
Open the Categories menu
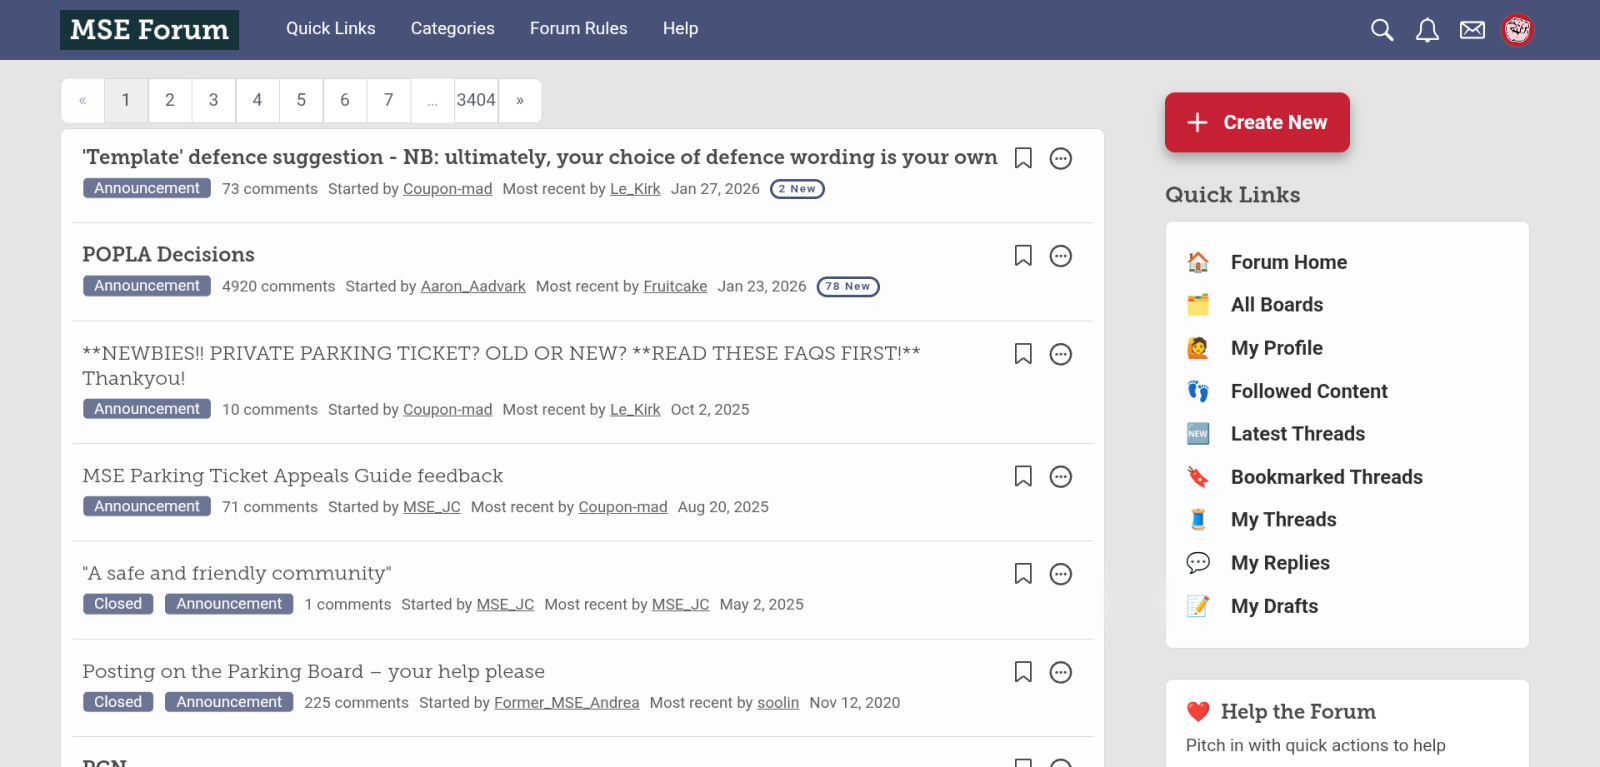coord(452,28)
